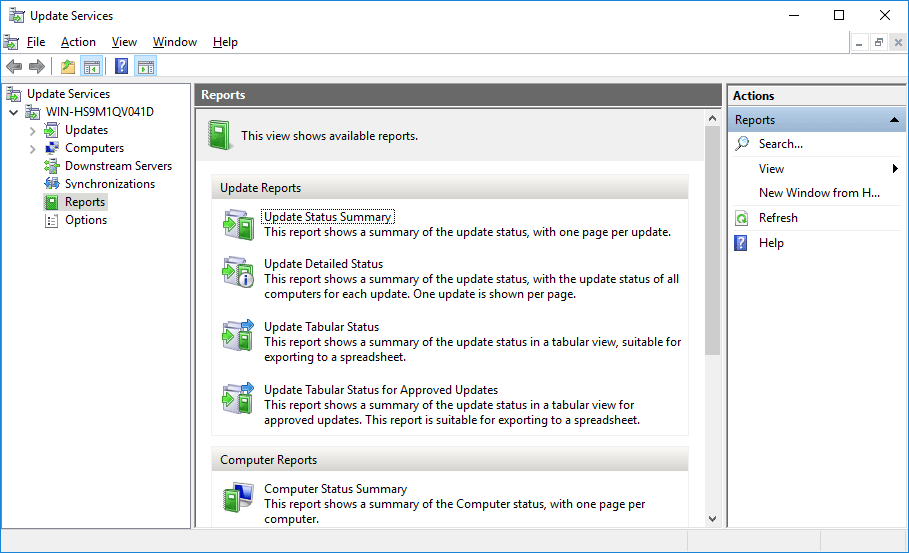Open the Update Detailed Status report icon
The image size is (909, 553).
[238, 272]
